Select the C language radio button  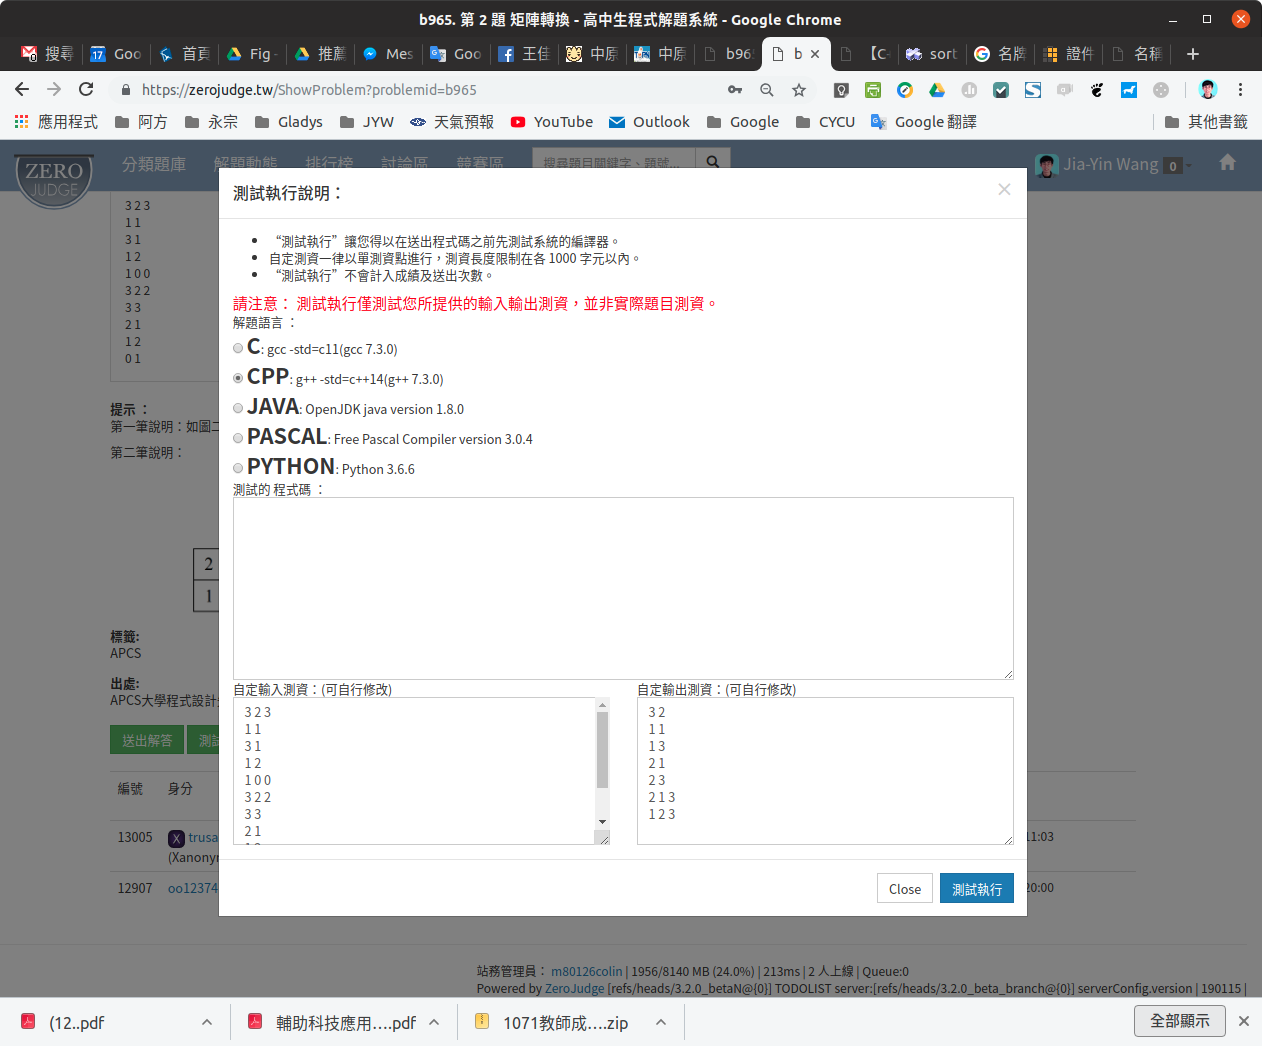[x=238, y=348]
